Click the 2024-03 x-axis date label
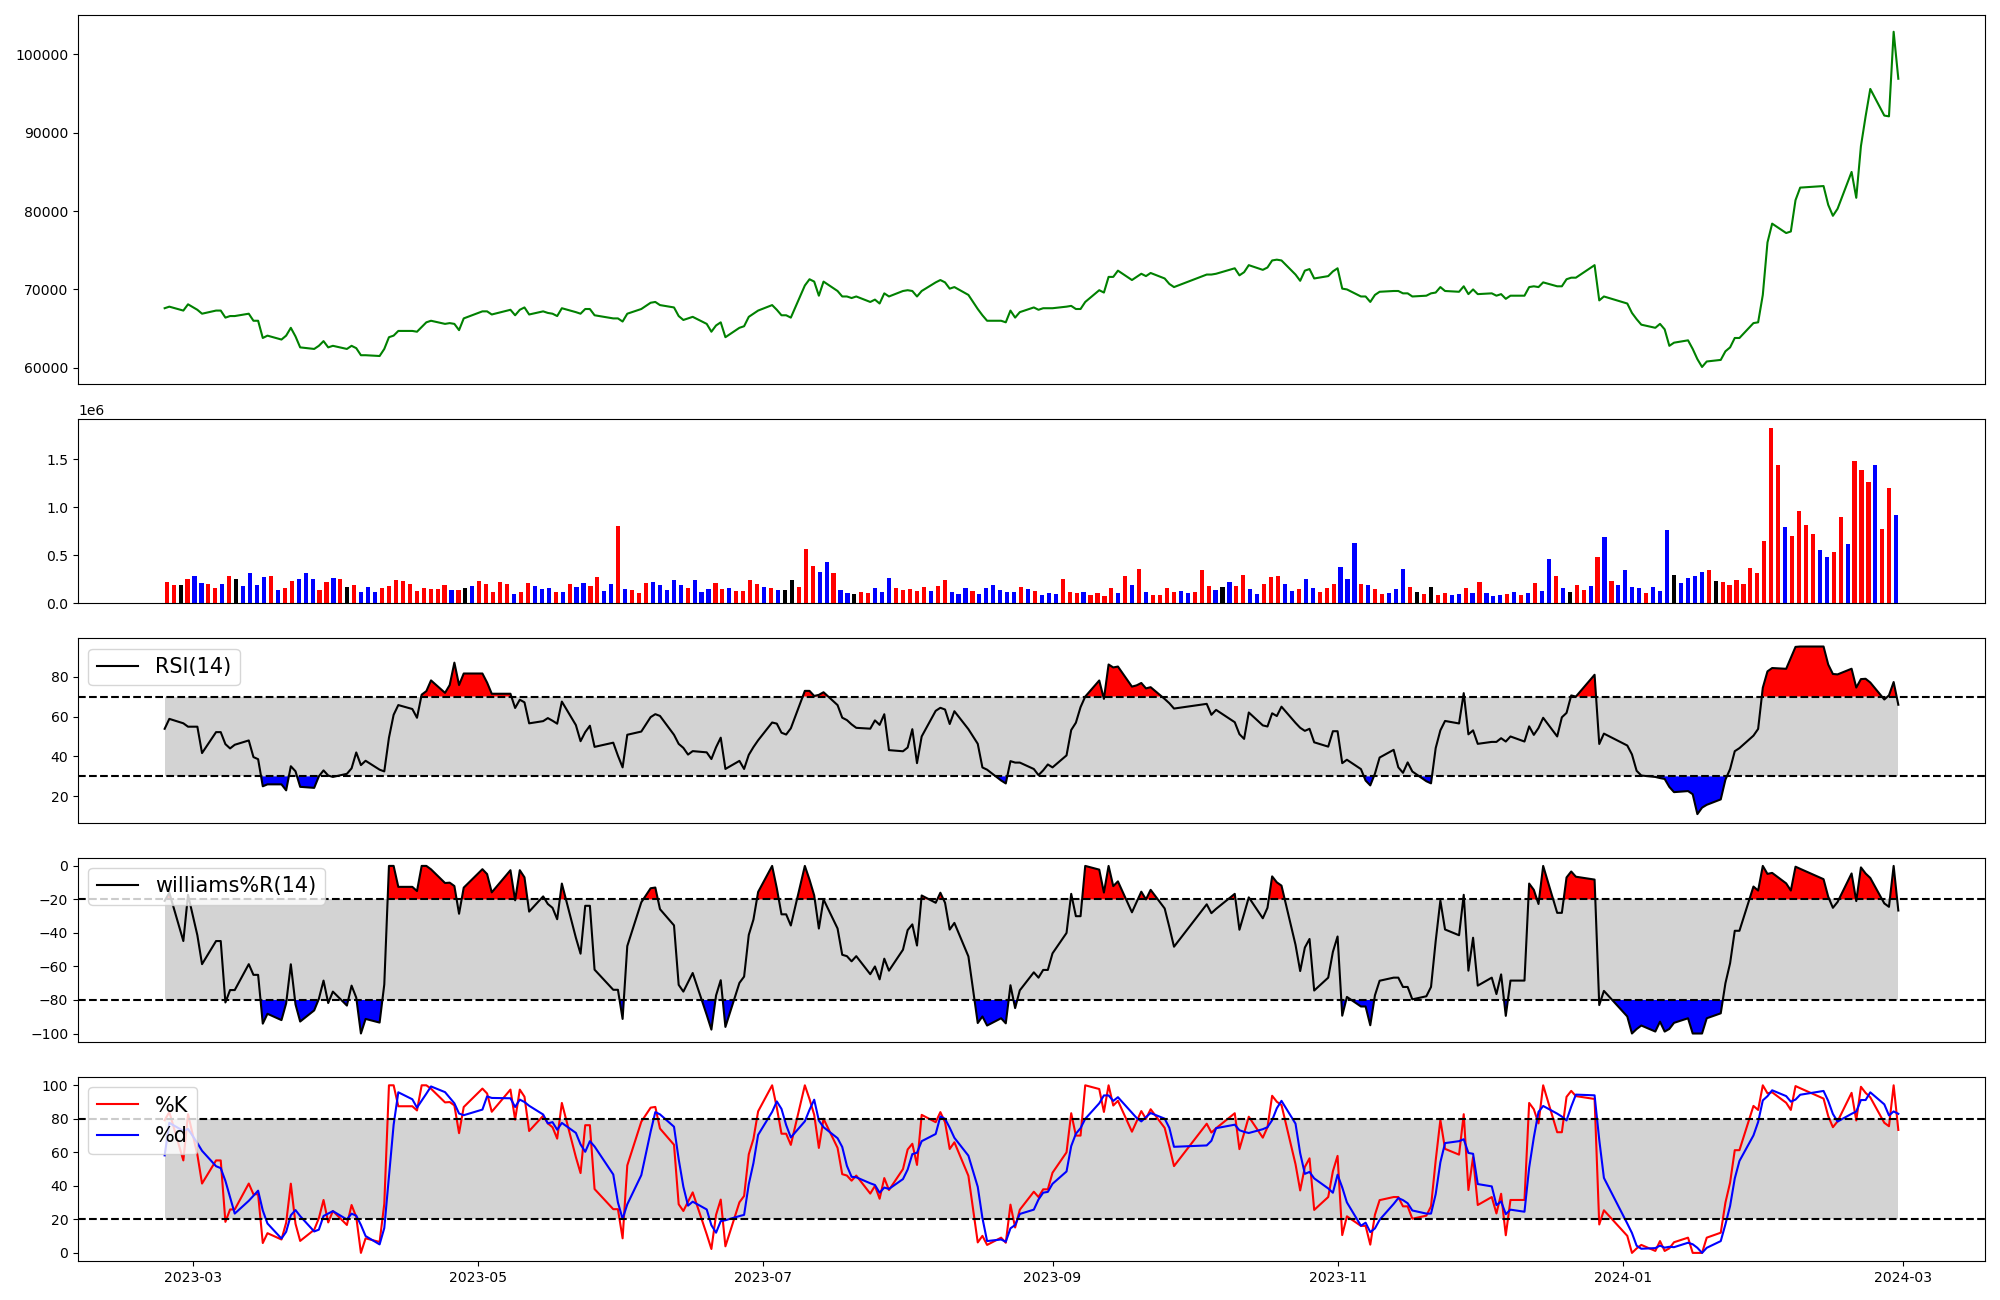This screenshot has width=2000, height=1300. pos(1901,1277)
